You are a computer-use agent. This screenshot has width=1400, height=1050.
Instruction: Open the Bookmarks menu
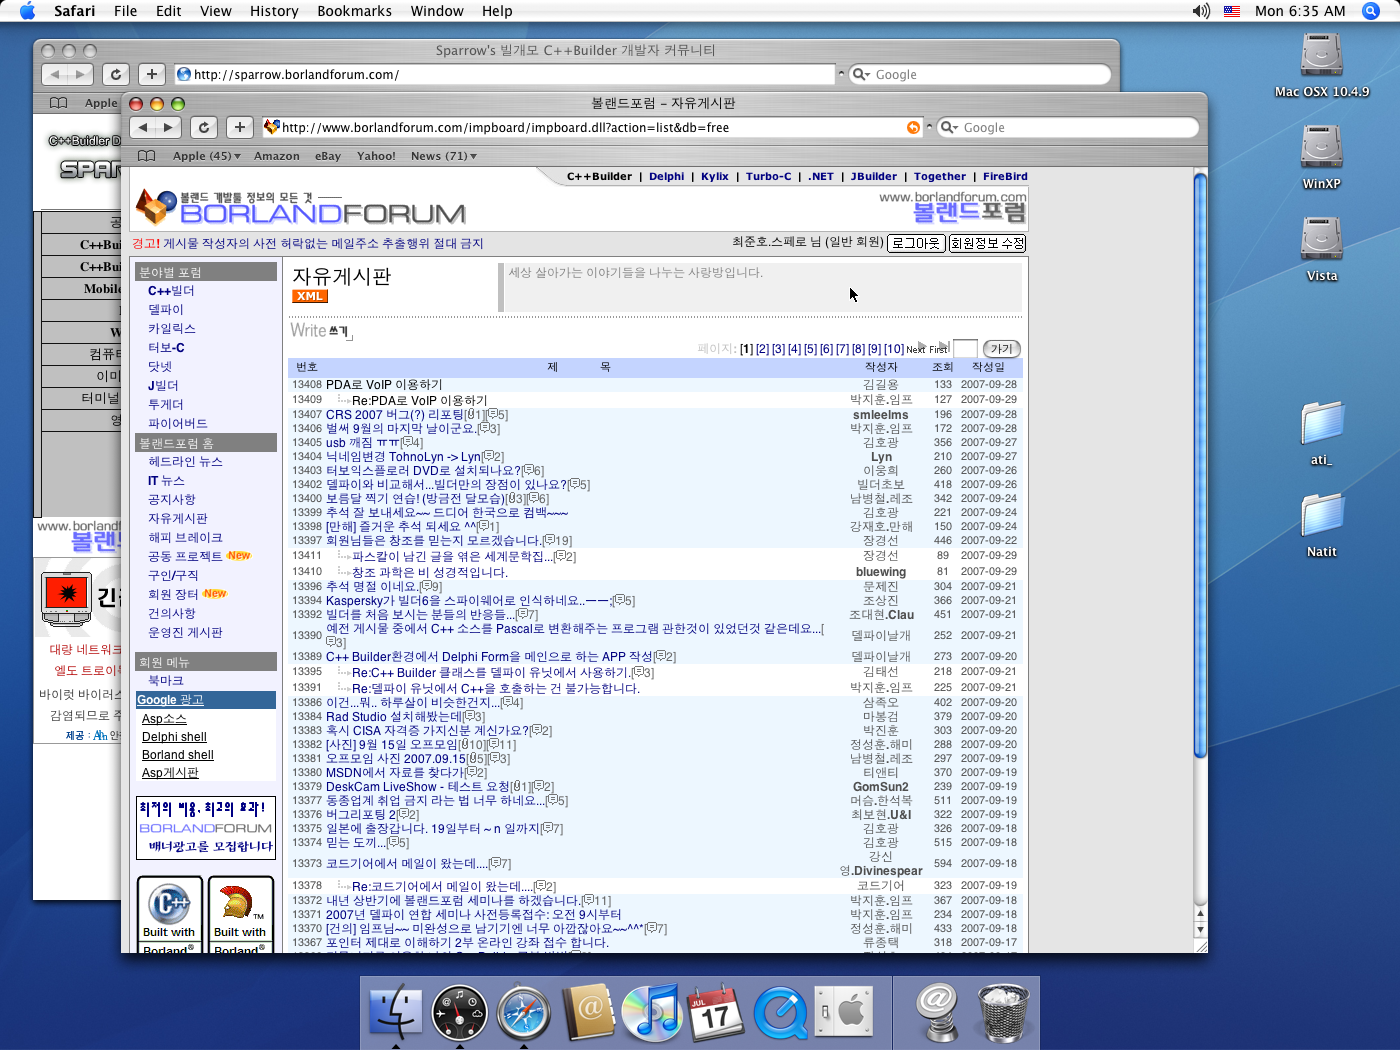(354, 11)
